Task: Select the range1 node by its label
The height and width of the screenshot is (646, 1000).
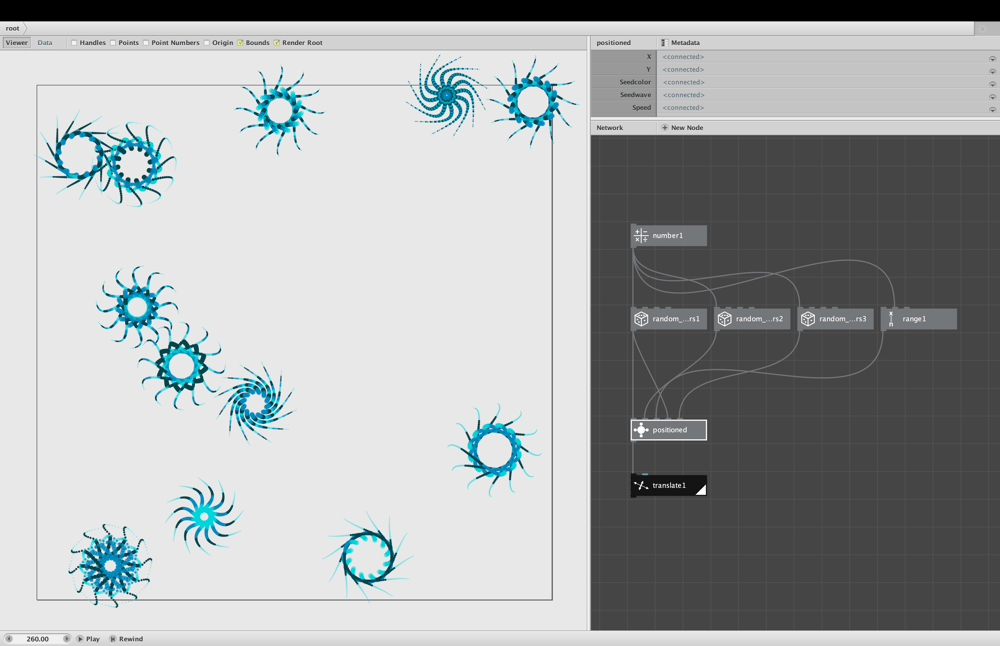Action: [x=914, y=319]
